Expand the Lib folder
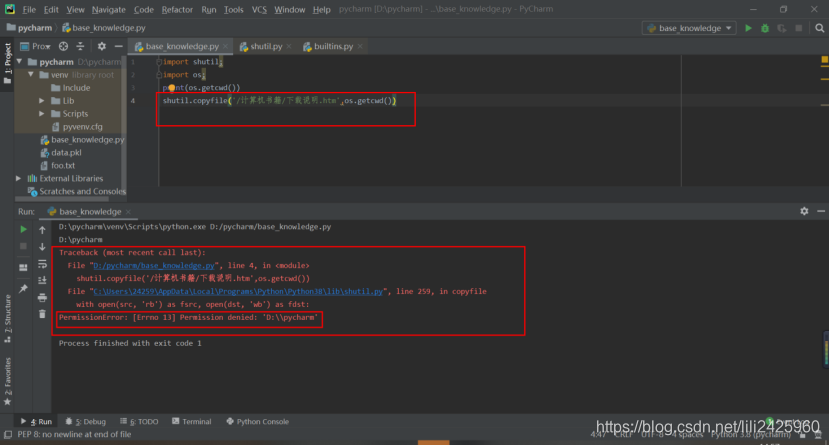This screenshot has height=446, width=830. (42, 101)
